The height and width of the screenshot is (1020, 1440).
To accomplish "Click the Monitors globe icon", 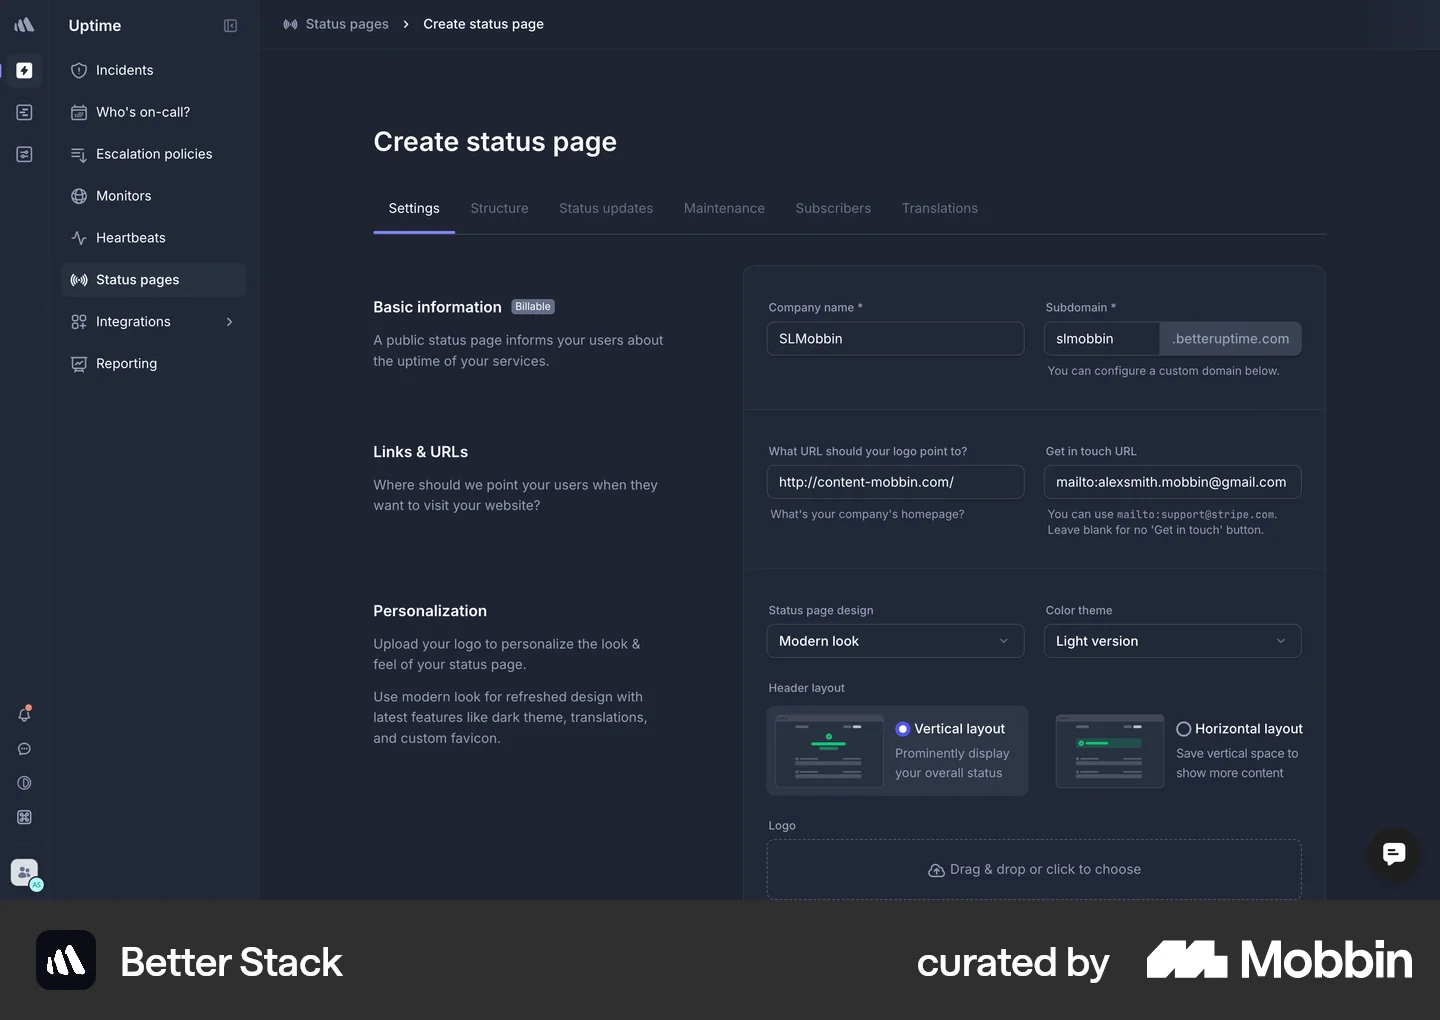I will [x=79, y=196].
